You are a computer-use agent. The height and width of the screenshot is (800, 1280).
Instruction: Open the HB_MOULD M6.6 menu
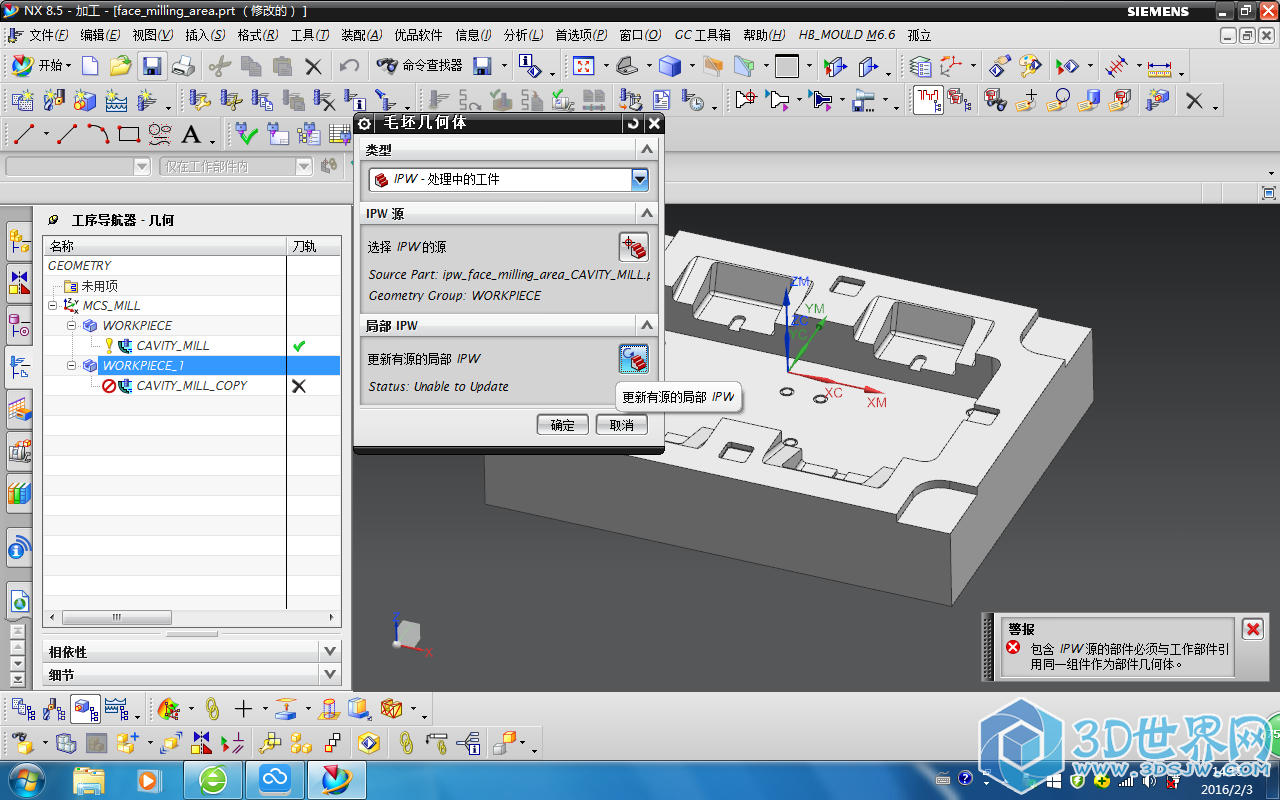(847, 35)
